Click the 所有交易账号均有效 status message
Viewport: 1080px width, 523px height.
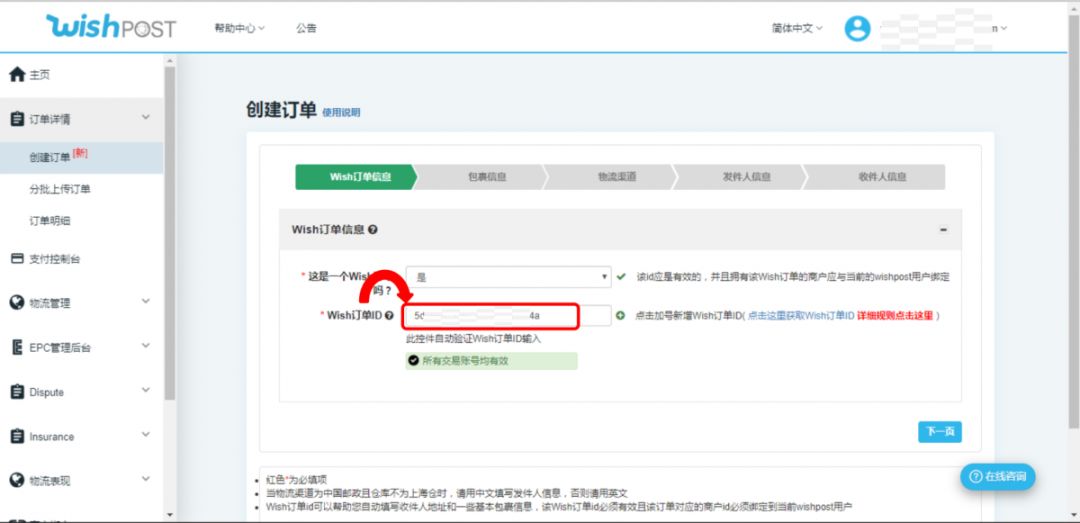[491, 361]
